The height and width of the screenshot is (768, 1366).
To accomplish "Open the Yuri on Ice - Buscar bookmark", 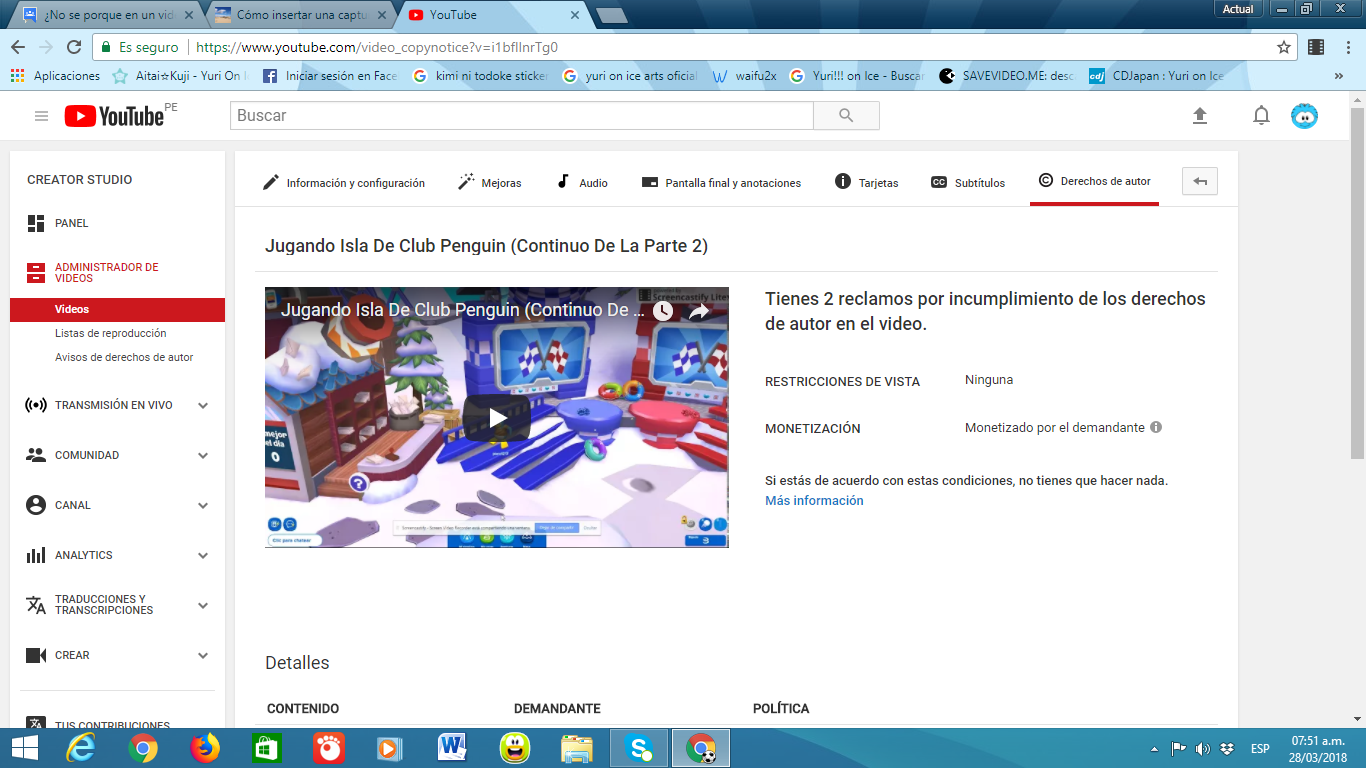I will click(x=858, y=75).
